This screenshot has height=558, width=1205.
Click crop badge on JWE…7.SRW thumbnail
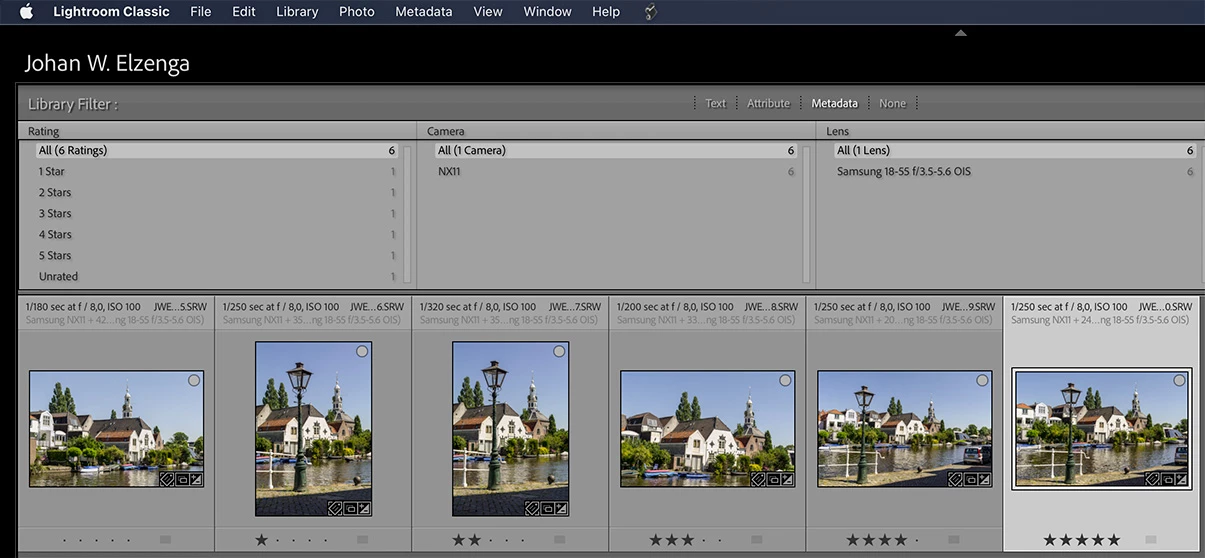point(547,508)
